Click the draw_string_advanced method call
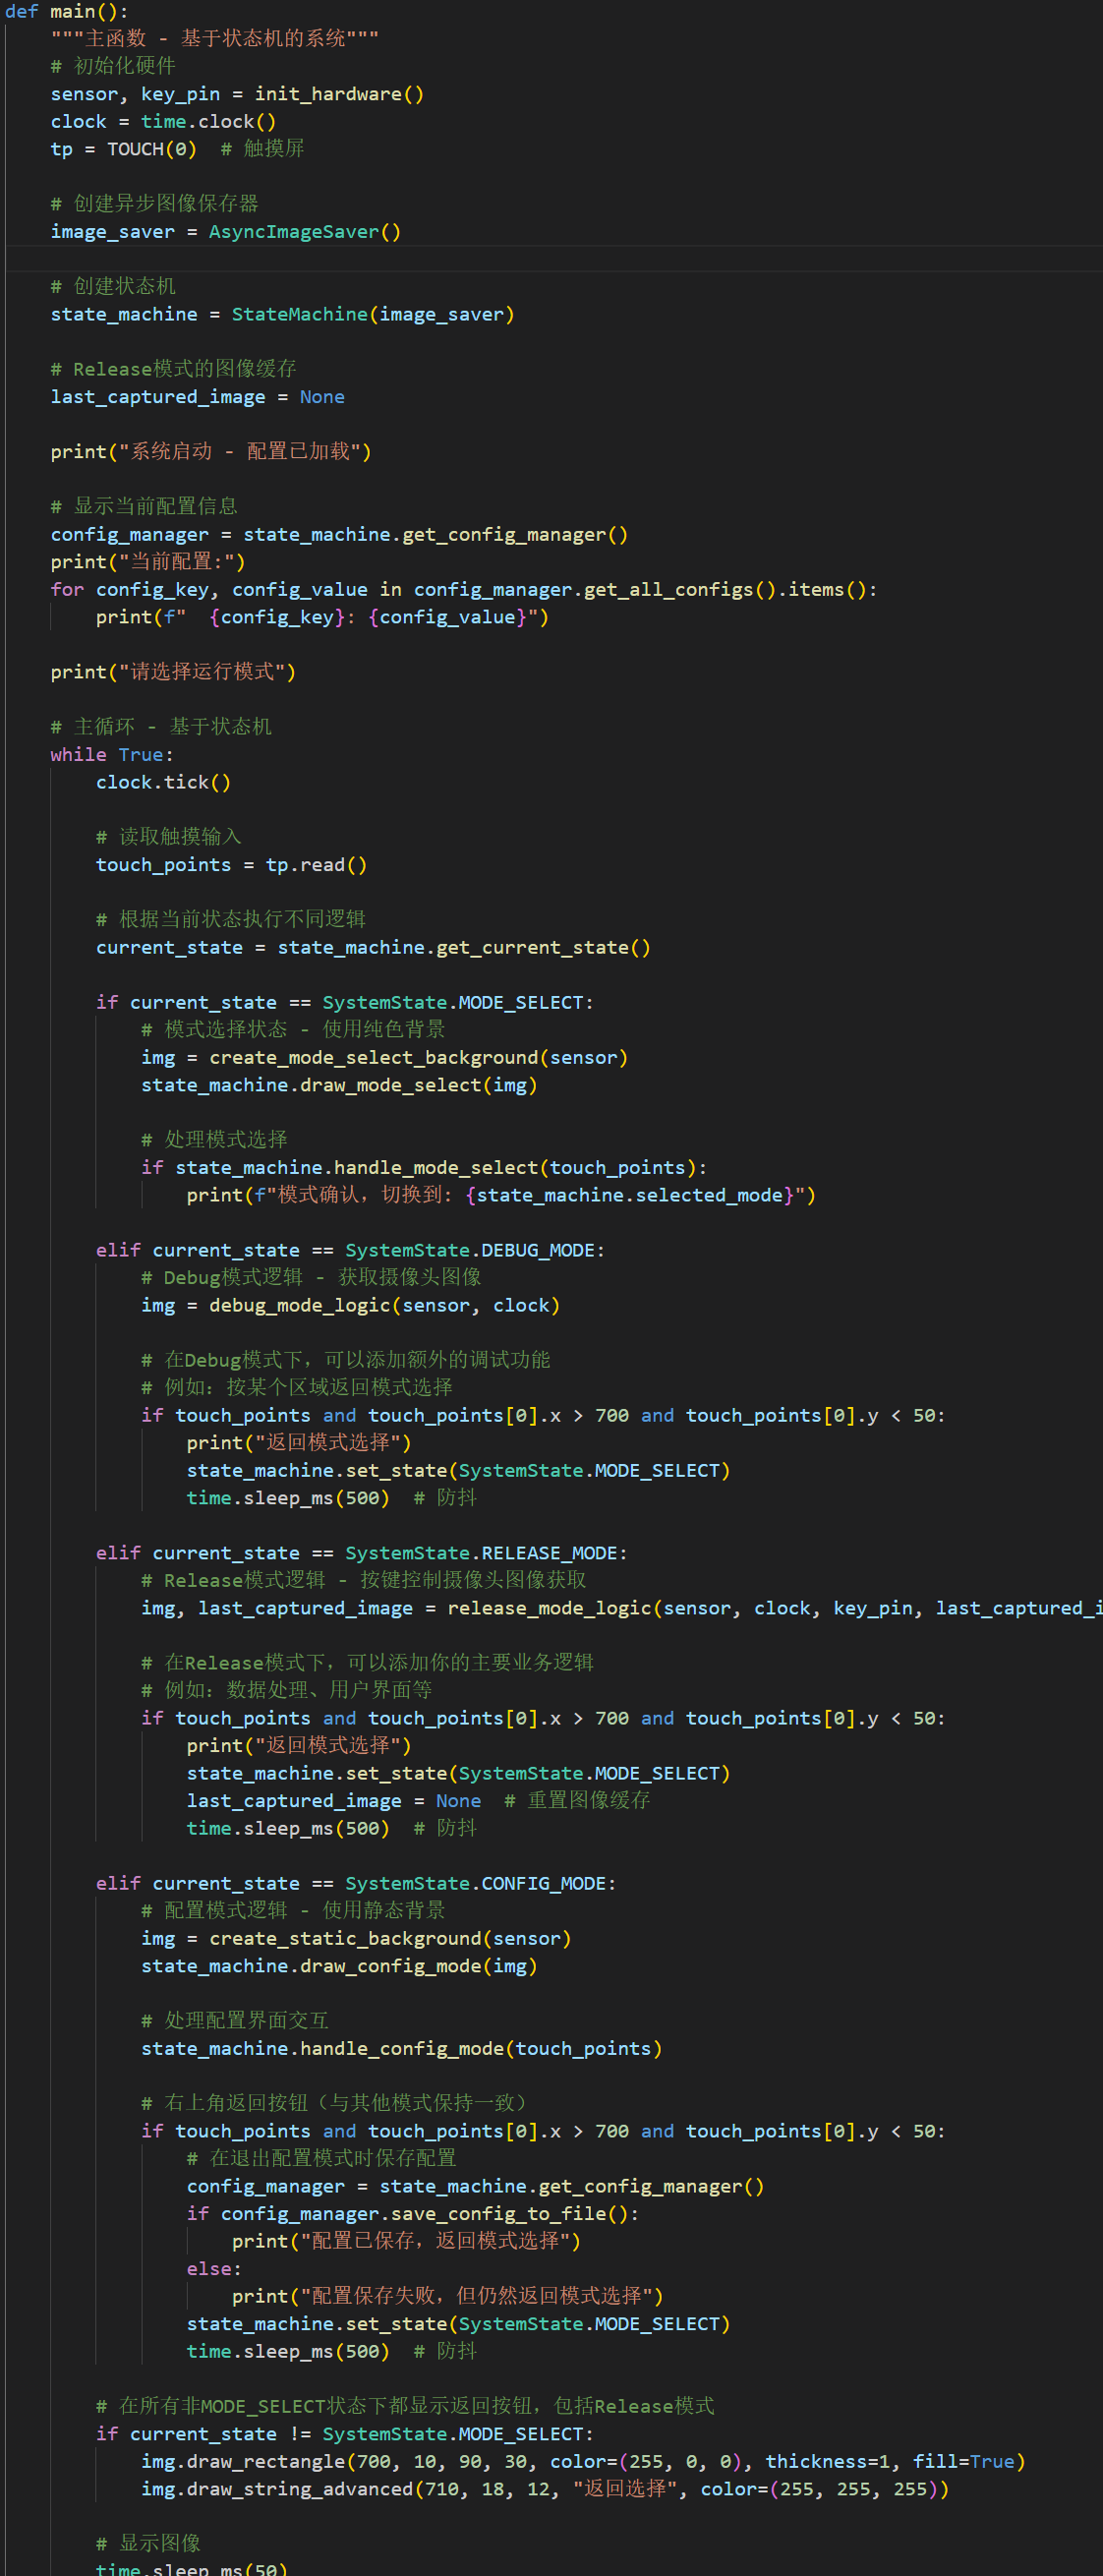This screenshot has width=1103, height=2576. pos(278,2489)
